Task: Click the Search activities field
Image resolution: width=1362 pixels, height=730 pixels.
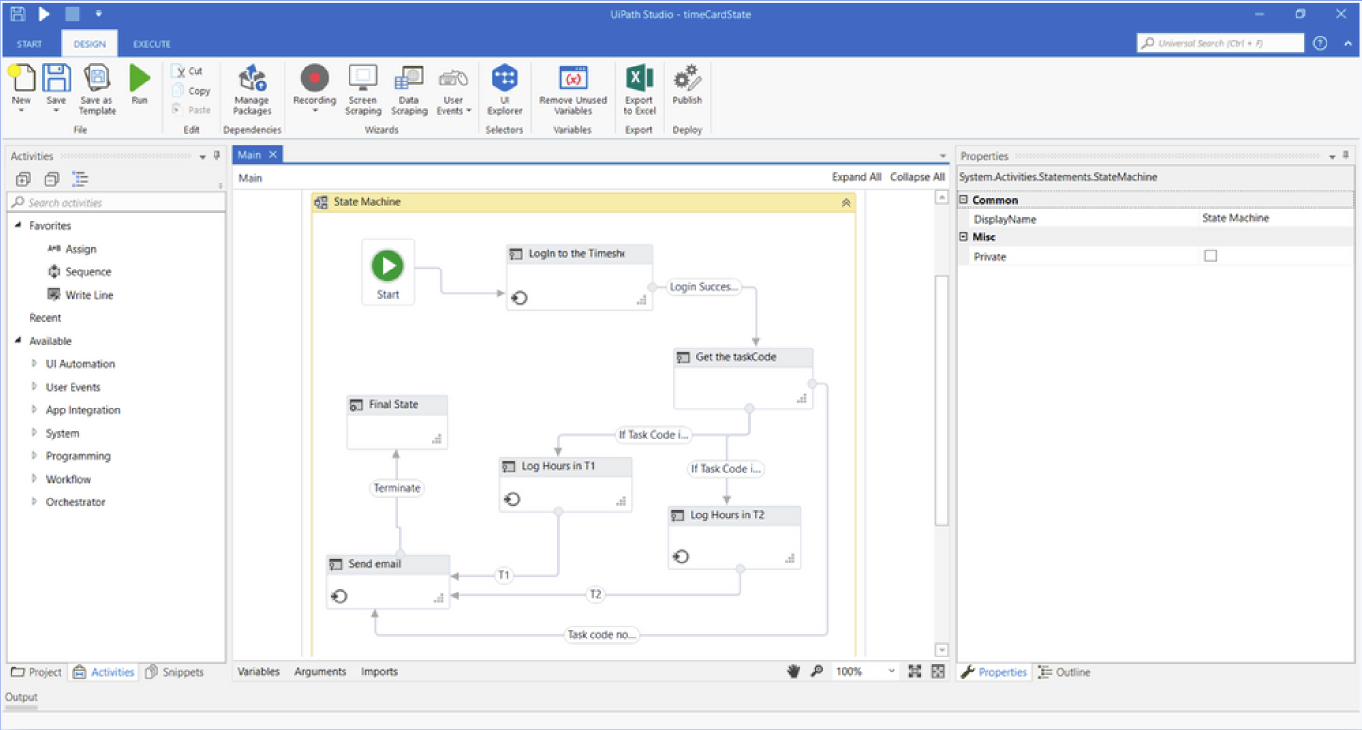Action: click(x=117, y=202)
